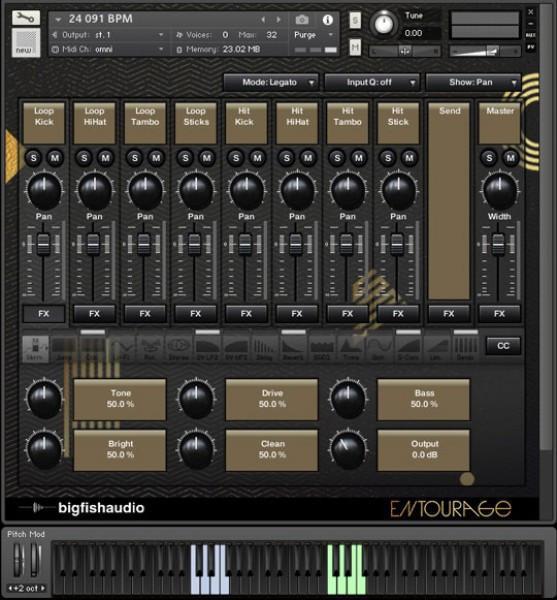Open the wrench instrument edit icon

[26, 18]
